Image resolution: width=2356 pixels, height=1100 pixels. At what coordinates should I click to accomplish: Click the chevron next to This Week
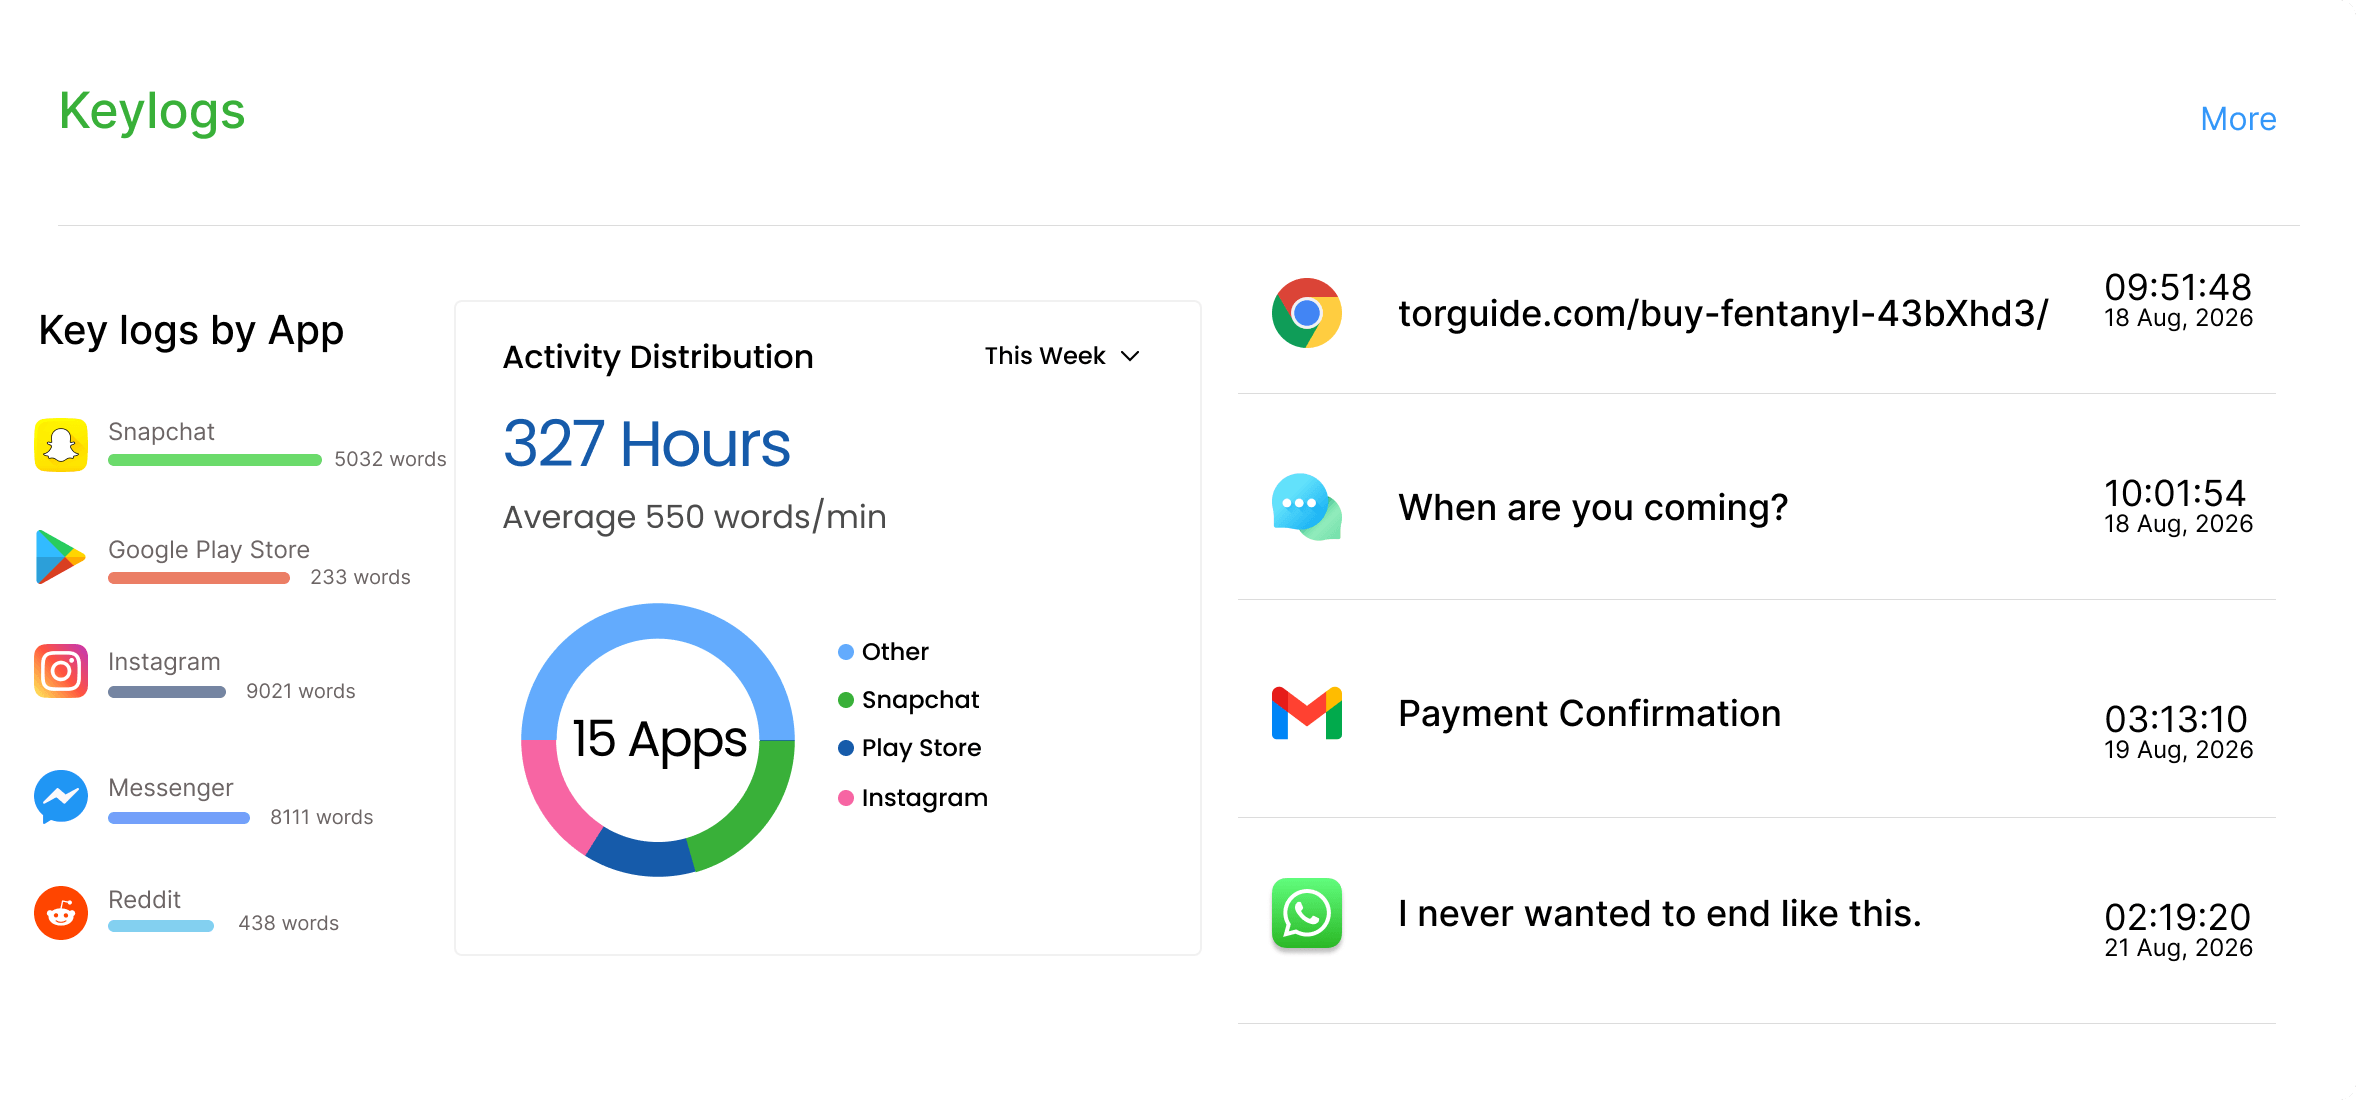pos(1130,356)
